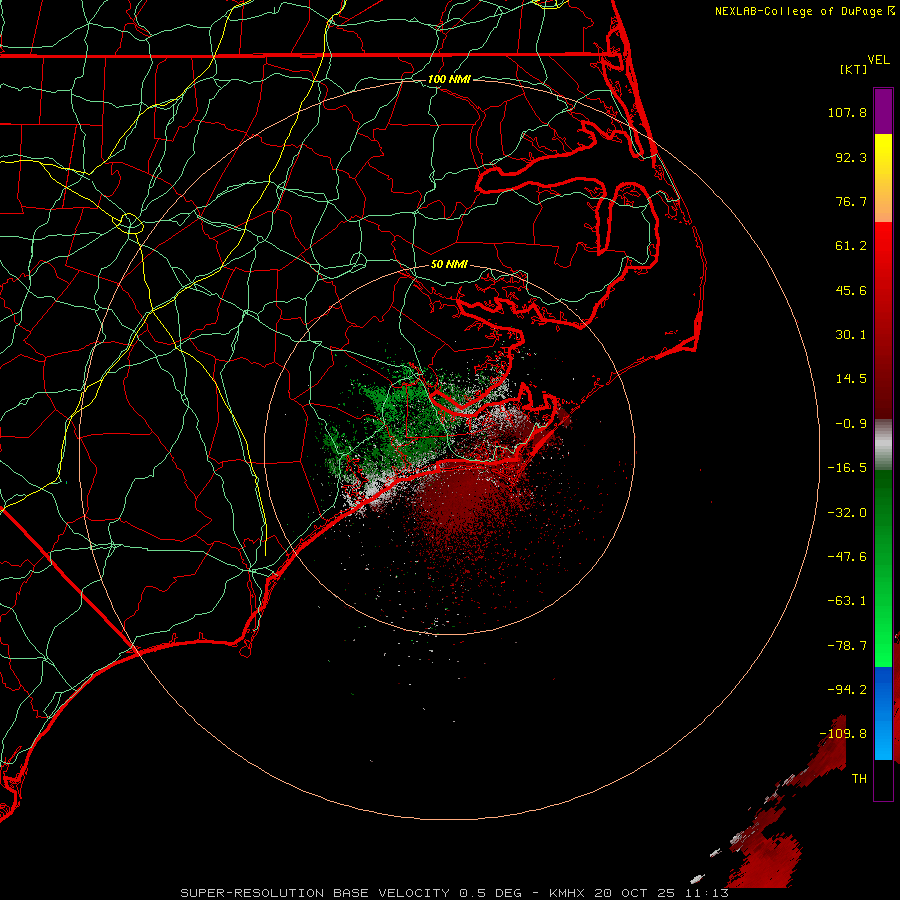This screenshot has width=900, height=900.
Task: Click the purple segment of the color bar
Action: (x=883, y=112)
